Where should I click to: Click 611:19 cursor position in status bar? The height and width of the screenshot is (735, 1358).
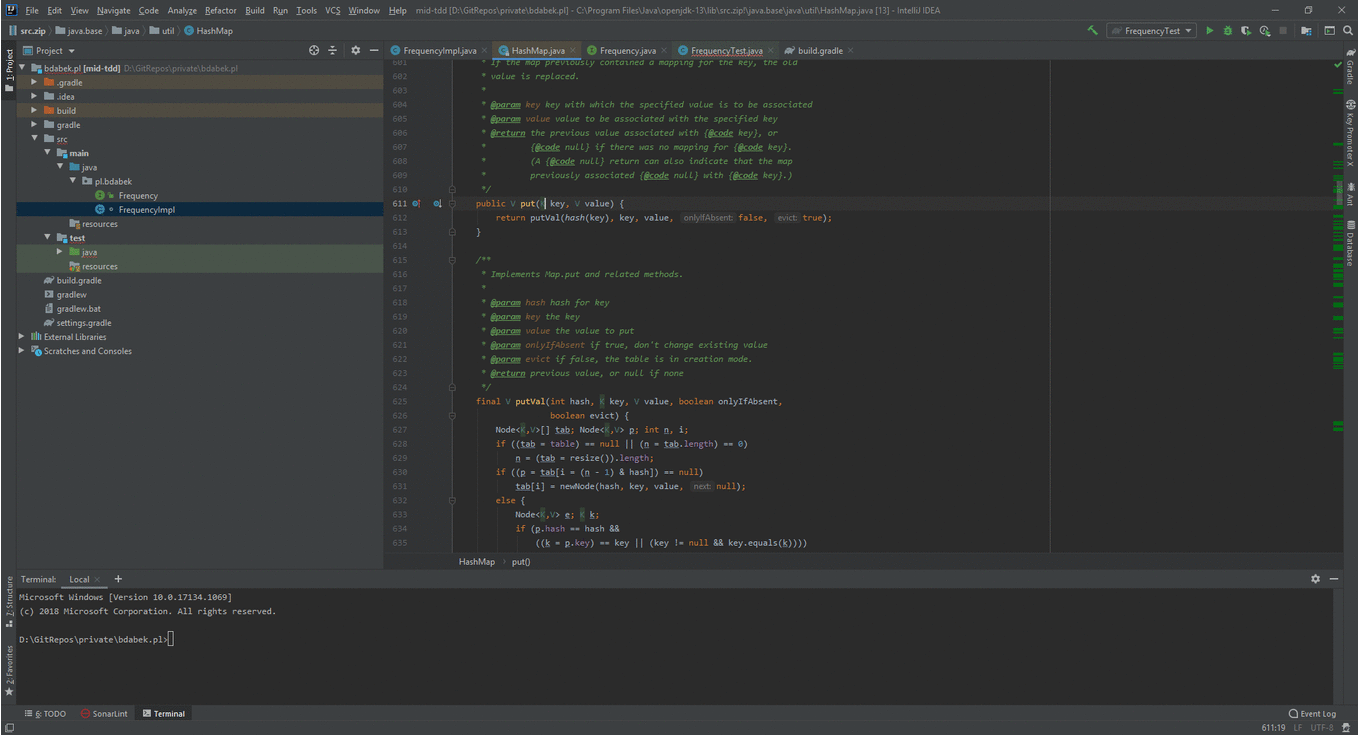tap(1273, 728)
